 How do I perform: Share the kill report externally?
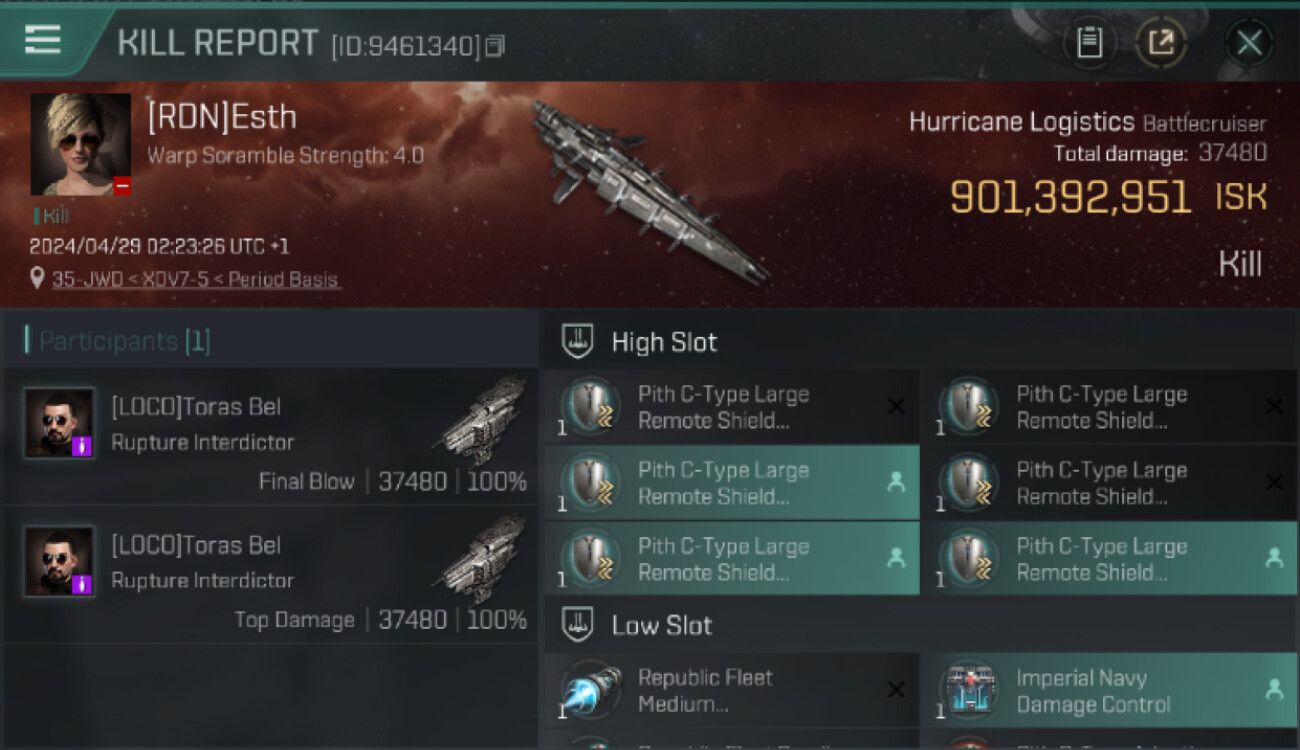1161,43
